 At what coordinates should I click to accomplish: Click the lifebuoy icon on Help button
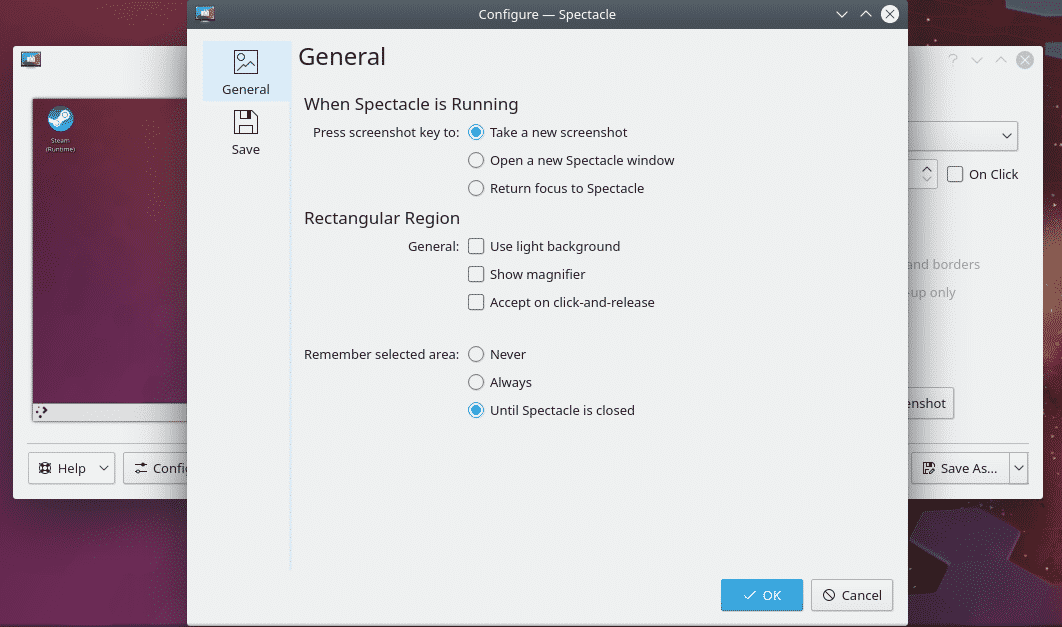[x=45, y=469]
